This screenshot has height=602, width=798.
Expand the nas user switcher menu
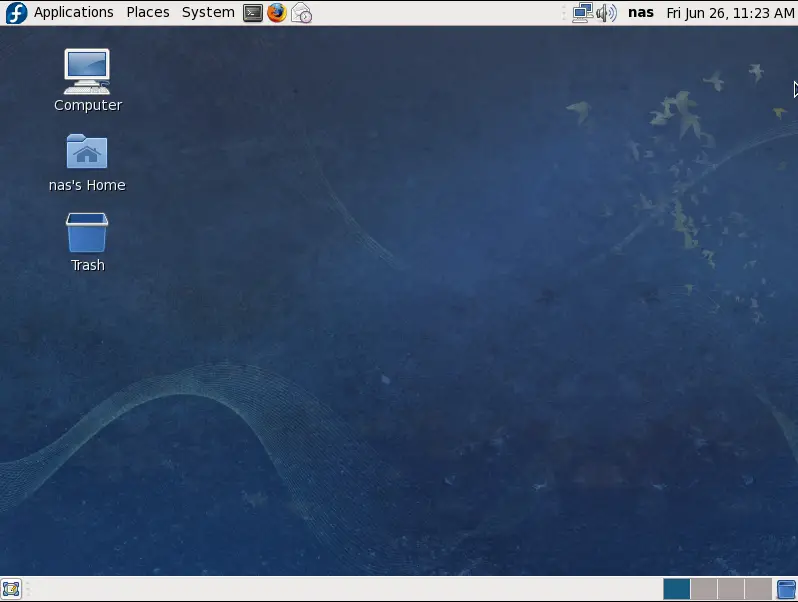pos(641,13)
